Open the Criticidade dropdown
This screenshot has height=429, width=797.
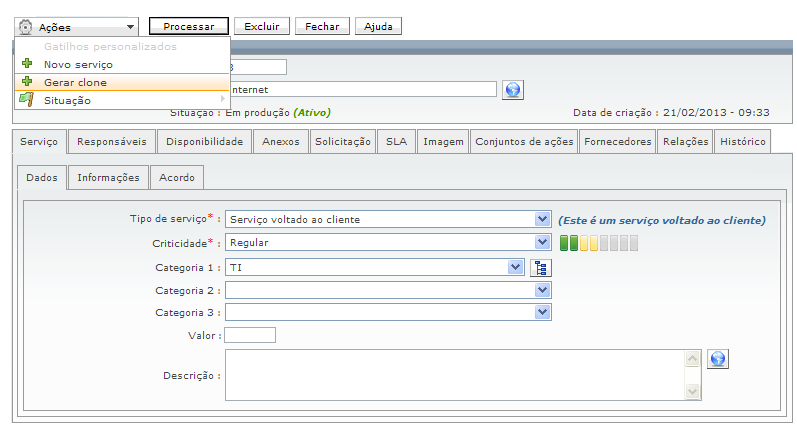(x=542, y=242)
